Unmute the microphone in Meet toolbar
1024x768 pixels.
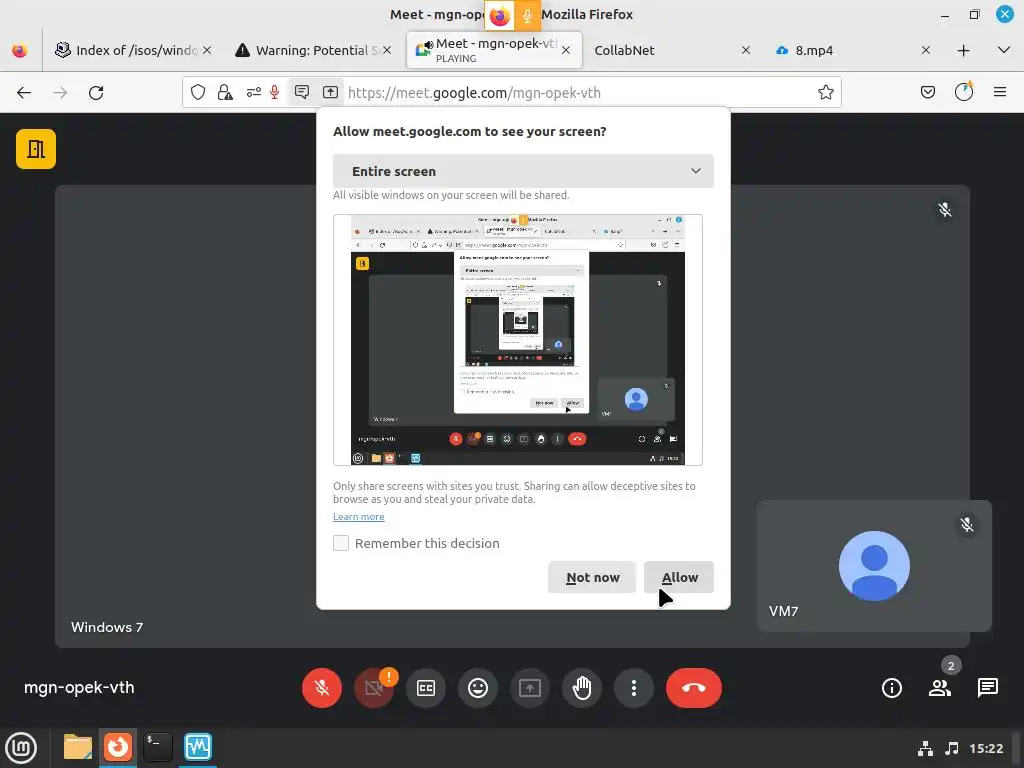click(x=321, y=688)
